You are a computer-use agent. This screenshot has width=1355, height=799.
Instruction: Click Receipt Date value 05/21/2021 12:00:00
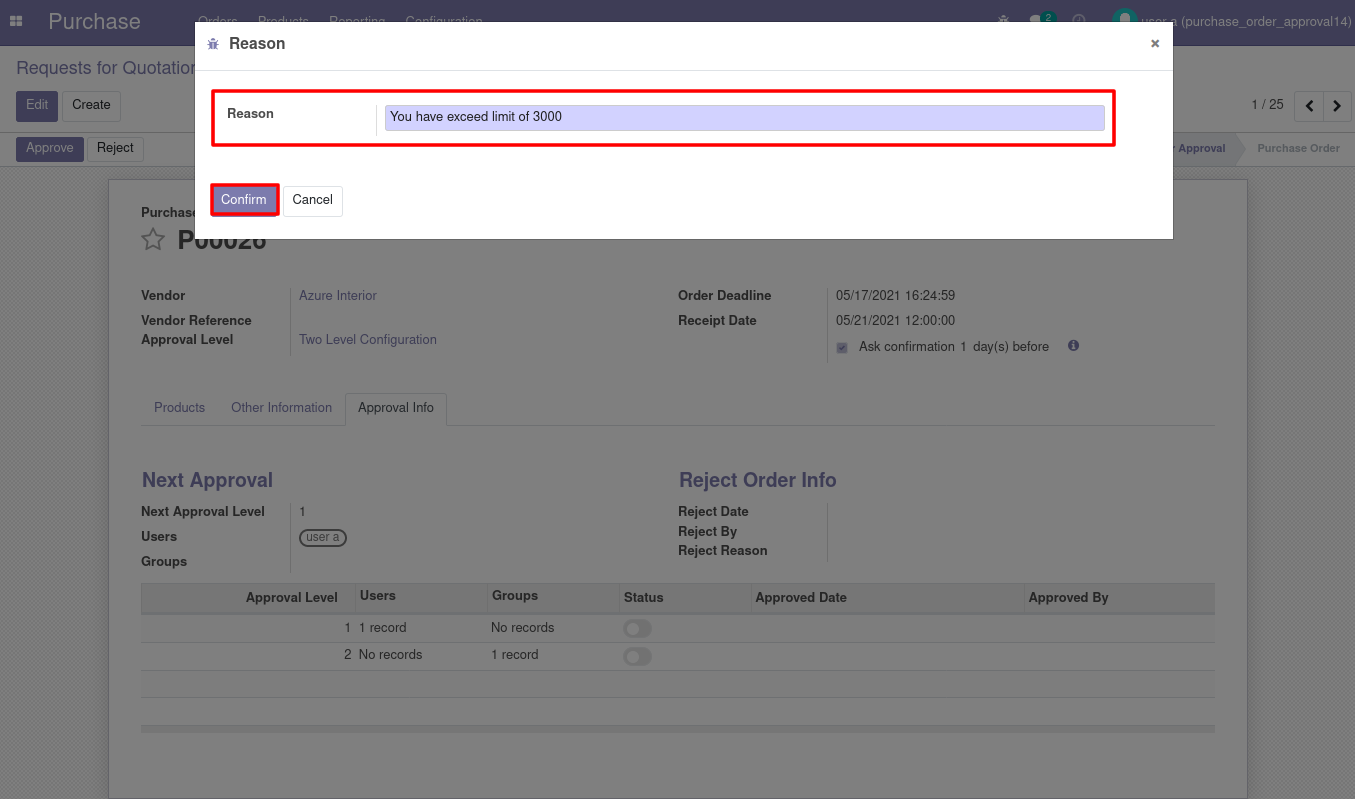(x=895, y=321)
